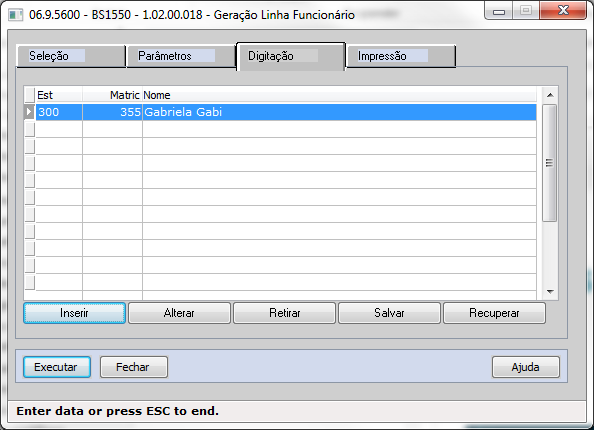Viewport: 594px width, 430px height.
Task: Click the Fechar button
Action: click(134, 367)
